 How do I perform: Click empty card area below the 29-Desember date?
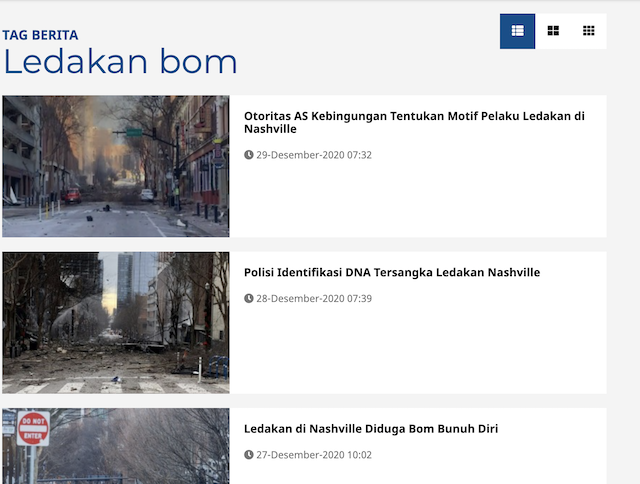[418, 200]
